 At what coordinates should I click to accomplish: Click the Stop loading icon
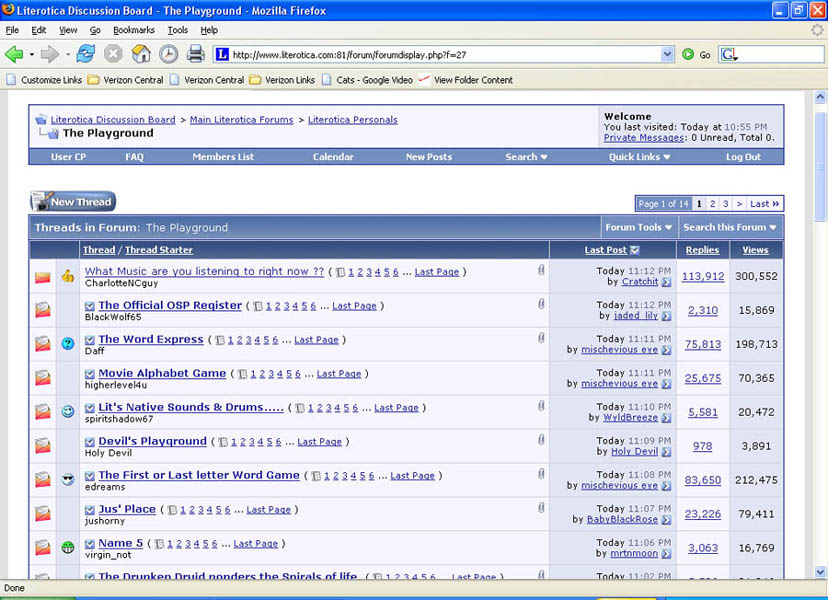(112, 54)
